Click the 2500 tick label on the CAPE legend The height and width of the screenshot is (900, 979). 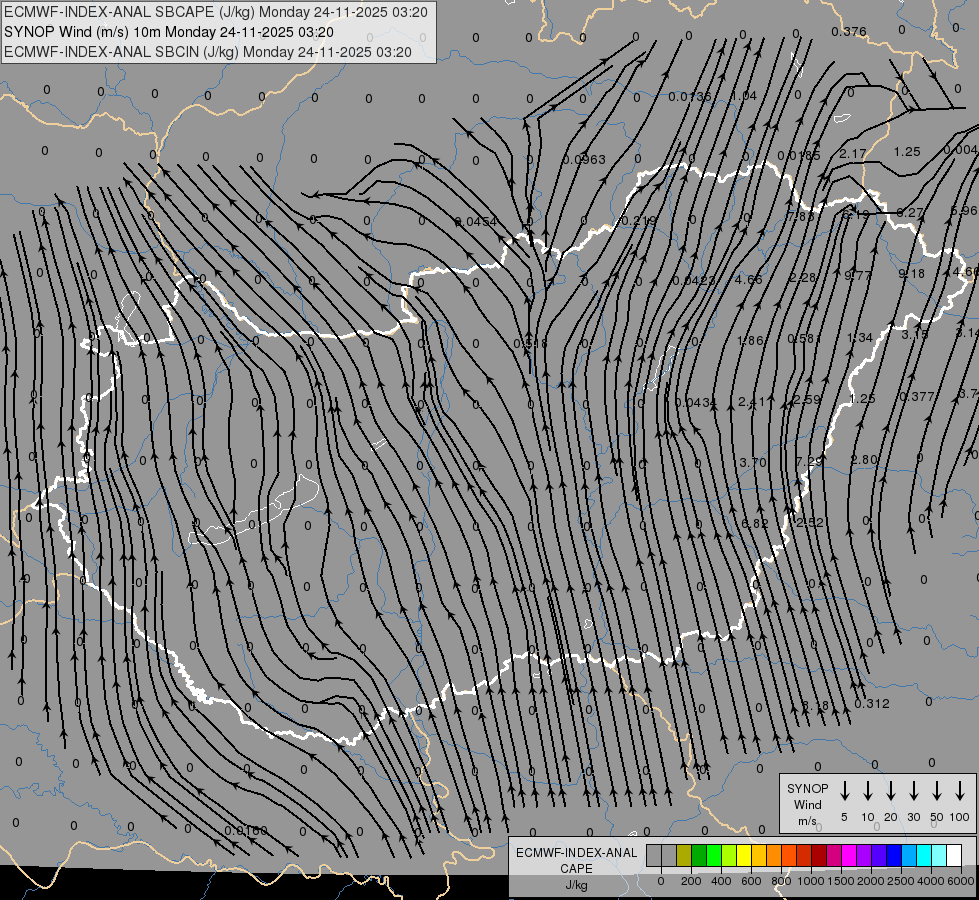900,881
